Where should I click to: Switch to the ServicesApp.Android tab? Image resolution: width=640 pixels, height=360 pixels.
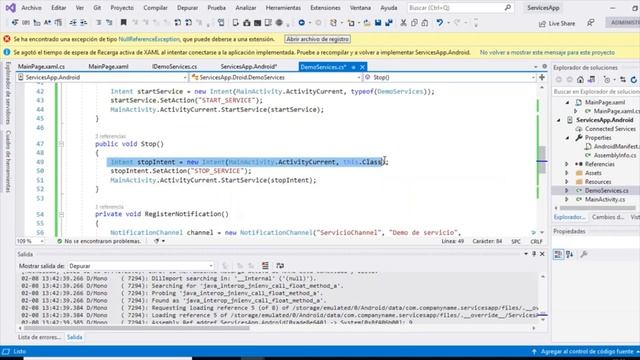pyautogui.click(x=249, y=67)
